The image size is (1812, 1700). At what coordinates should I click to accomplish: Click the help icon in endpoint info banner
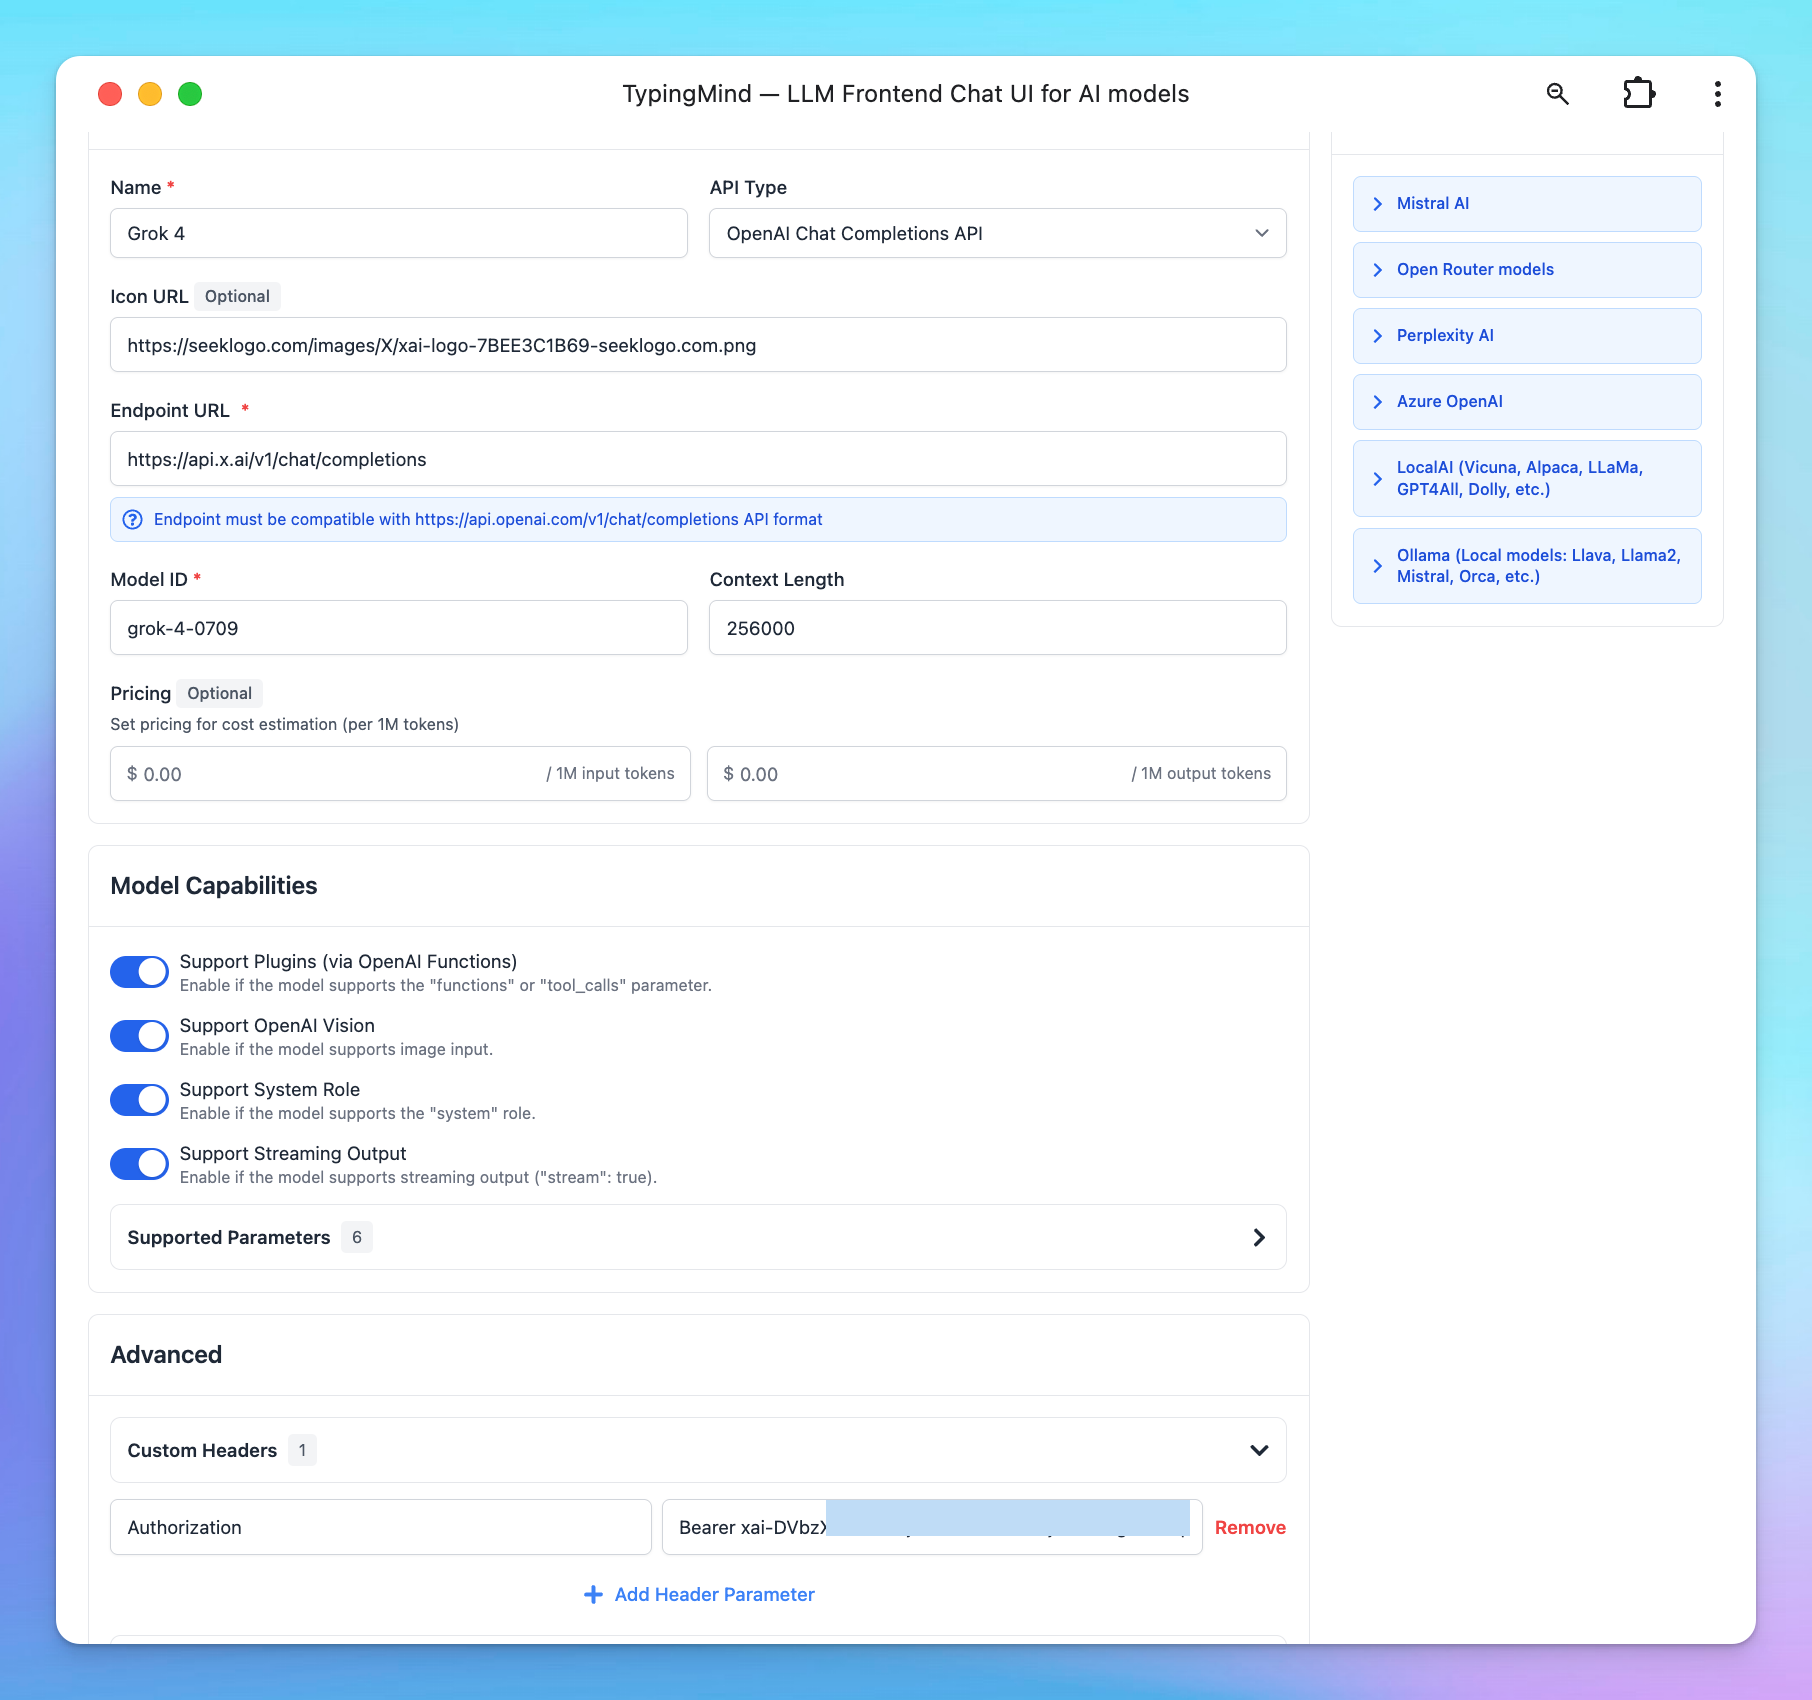pyautogui.click(x=132, y=520)
